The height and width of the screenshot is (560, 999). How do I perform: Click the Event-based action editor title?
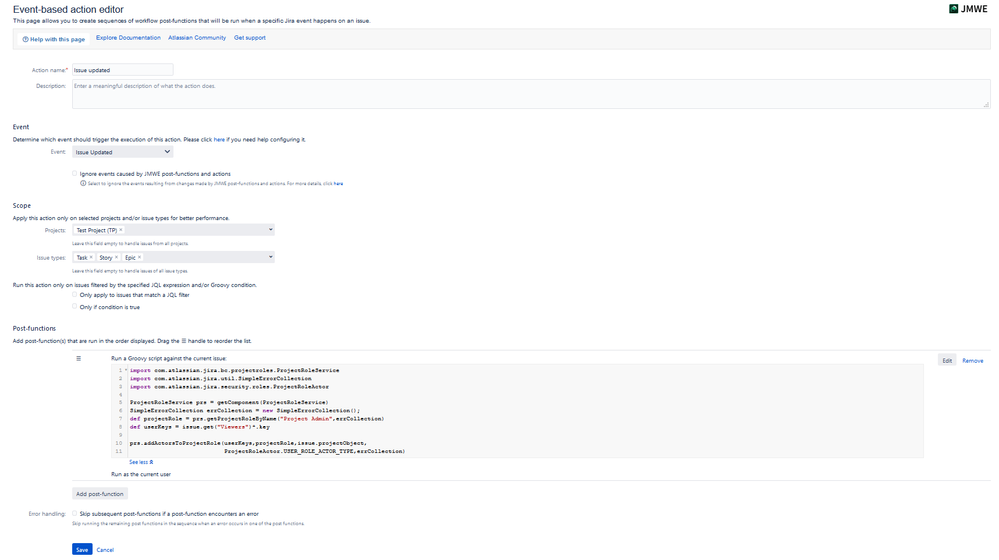point(68,10)
